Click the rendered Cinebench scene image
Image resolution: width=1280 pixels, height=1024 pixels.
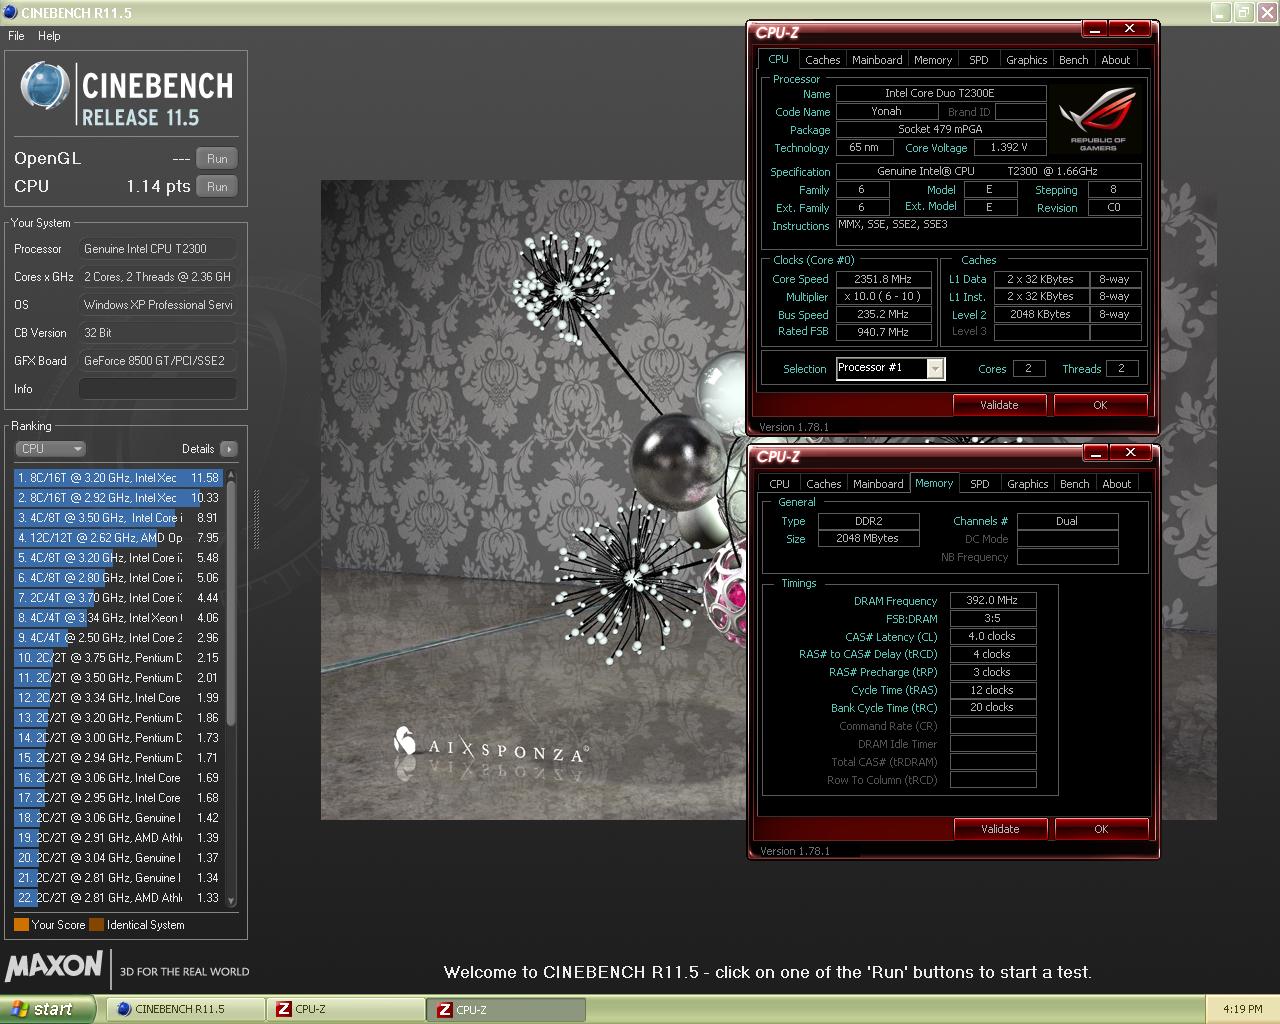coord(768,500)
